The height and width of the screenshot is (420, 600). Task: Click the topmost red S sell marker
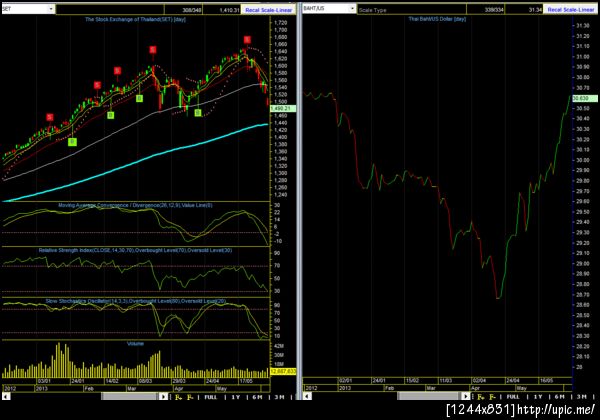247,40
